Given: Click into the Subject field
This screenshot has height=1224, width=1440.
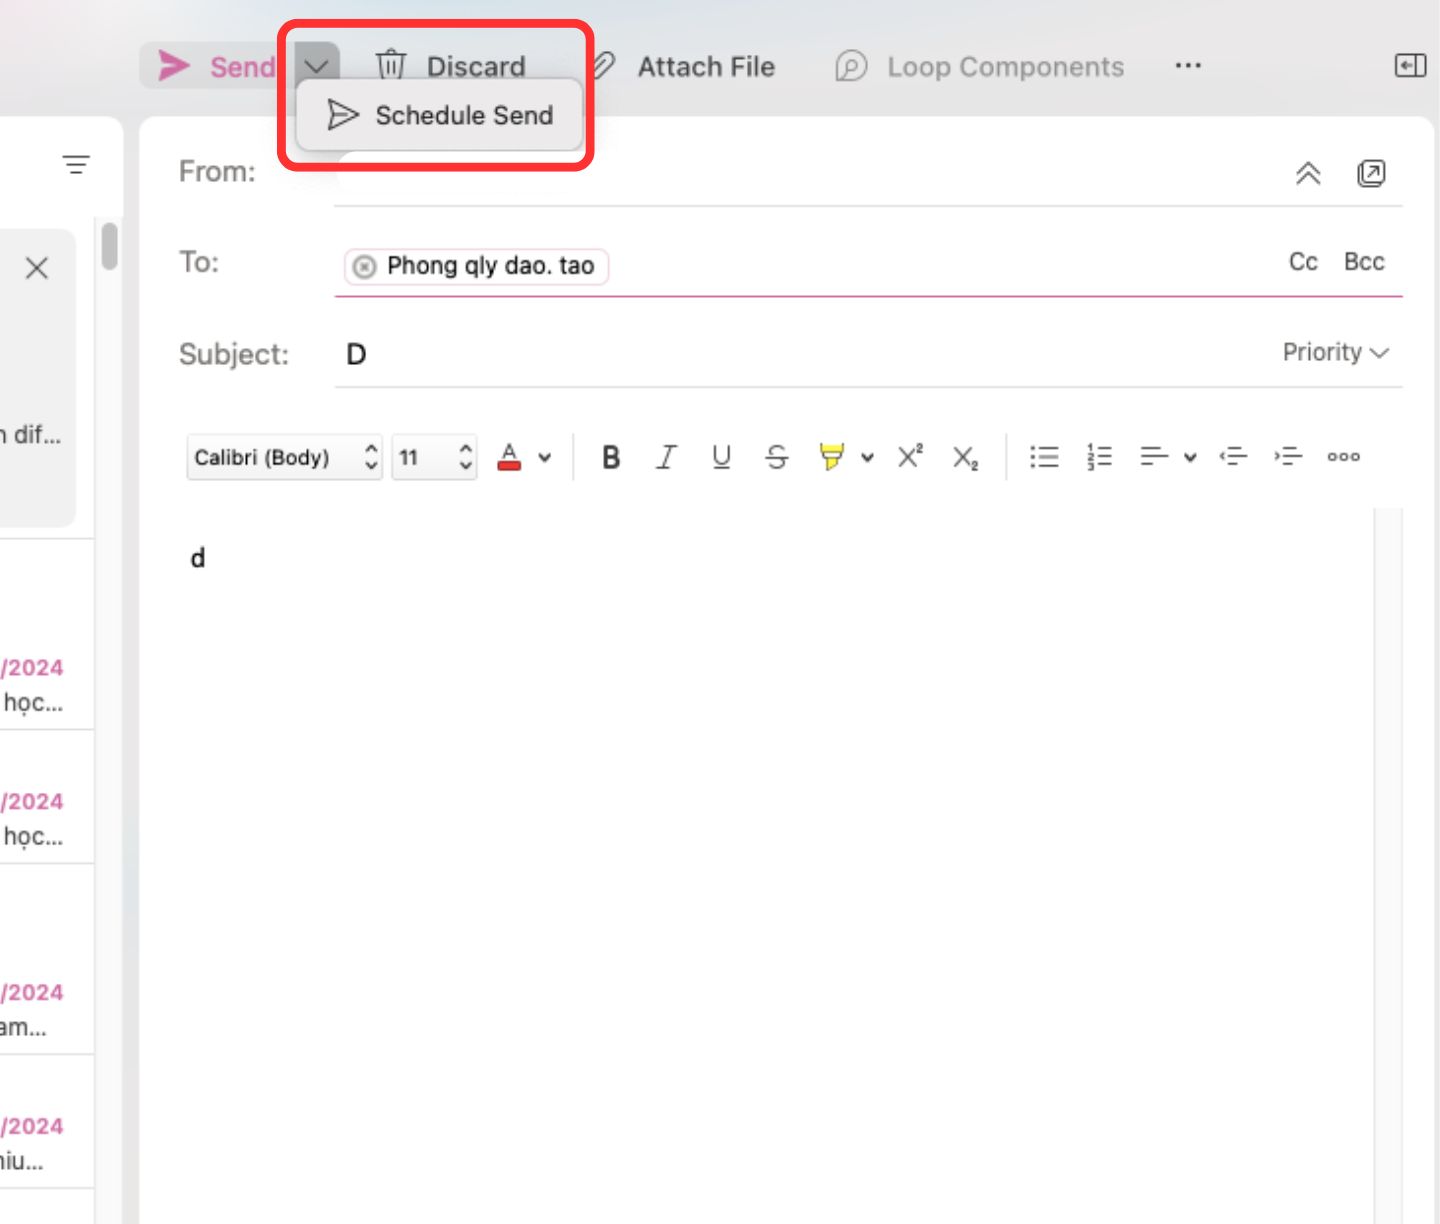Looking at the screenshot, I should (x=800, y=354).
